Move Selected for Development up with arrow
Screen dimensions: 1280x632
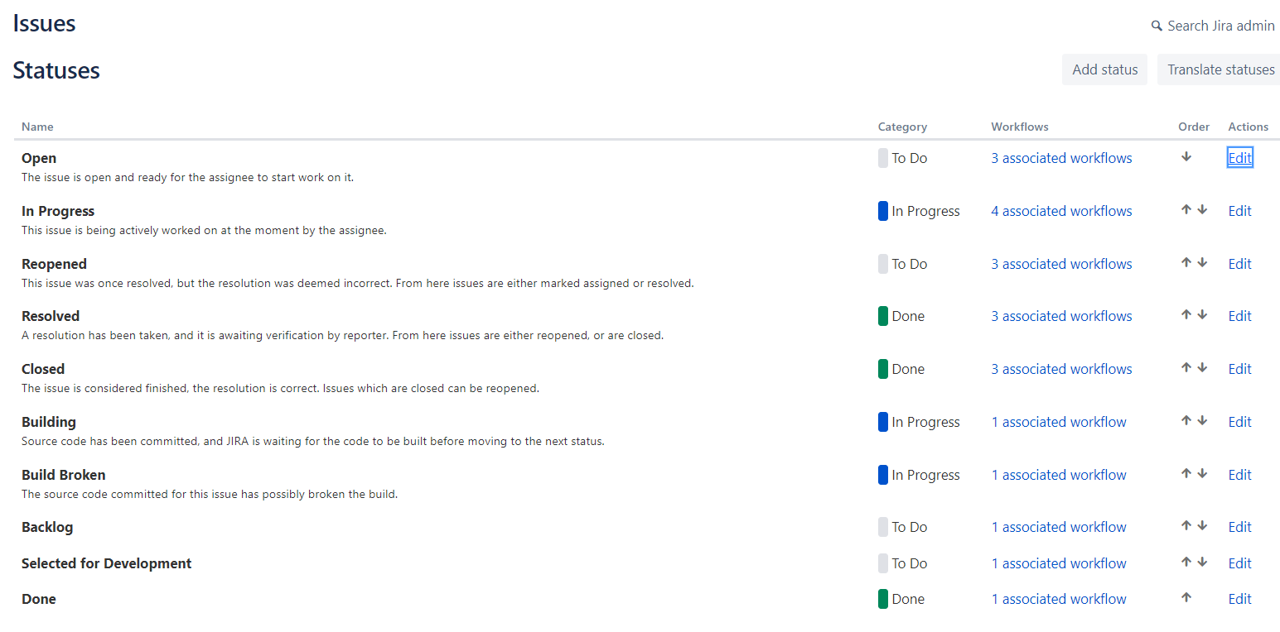[x=1185, y=562]
